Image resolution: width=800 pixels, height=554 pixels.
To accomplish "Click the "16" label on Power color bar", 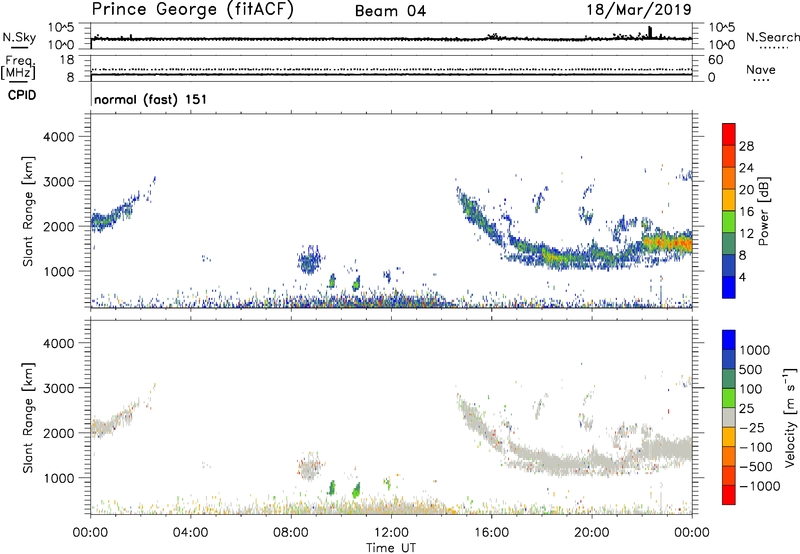I will tap(746, 212).
